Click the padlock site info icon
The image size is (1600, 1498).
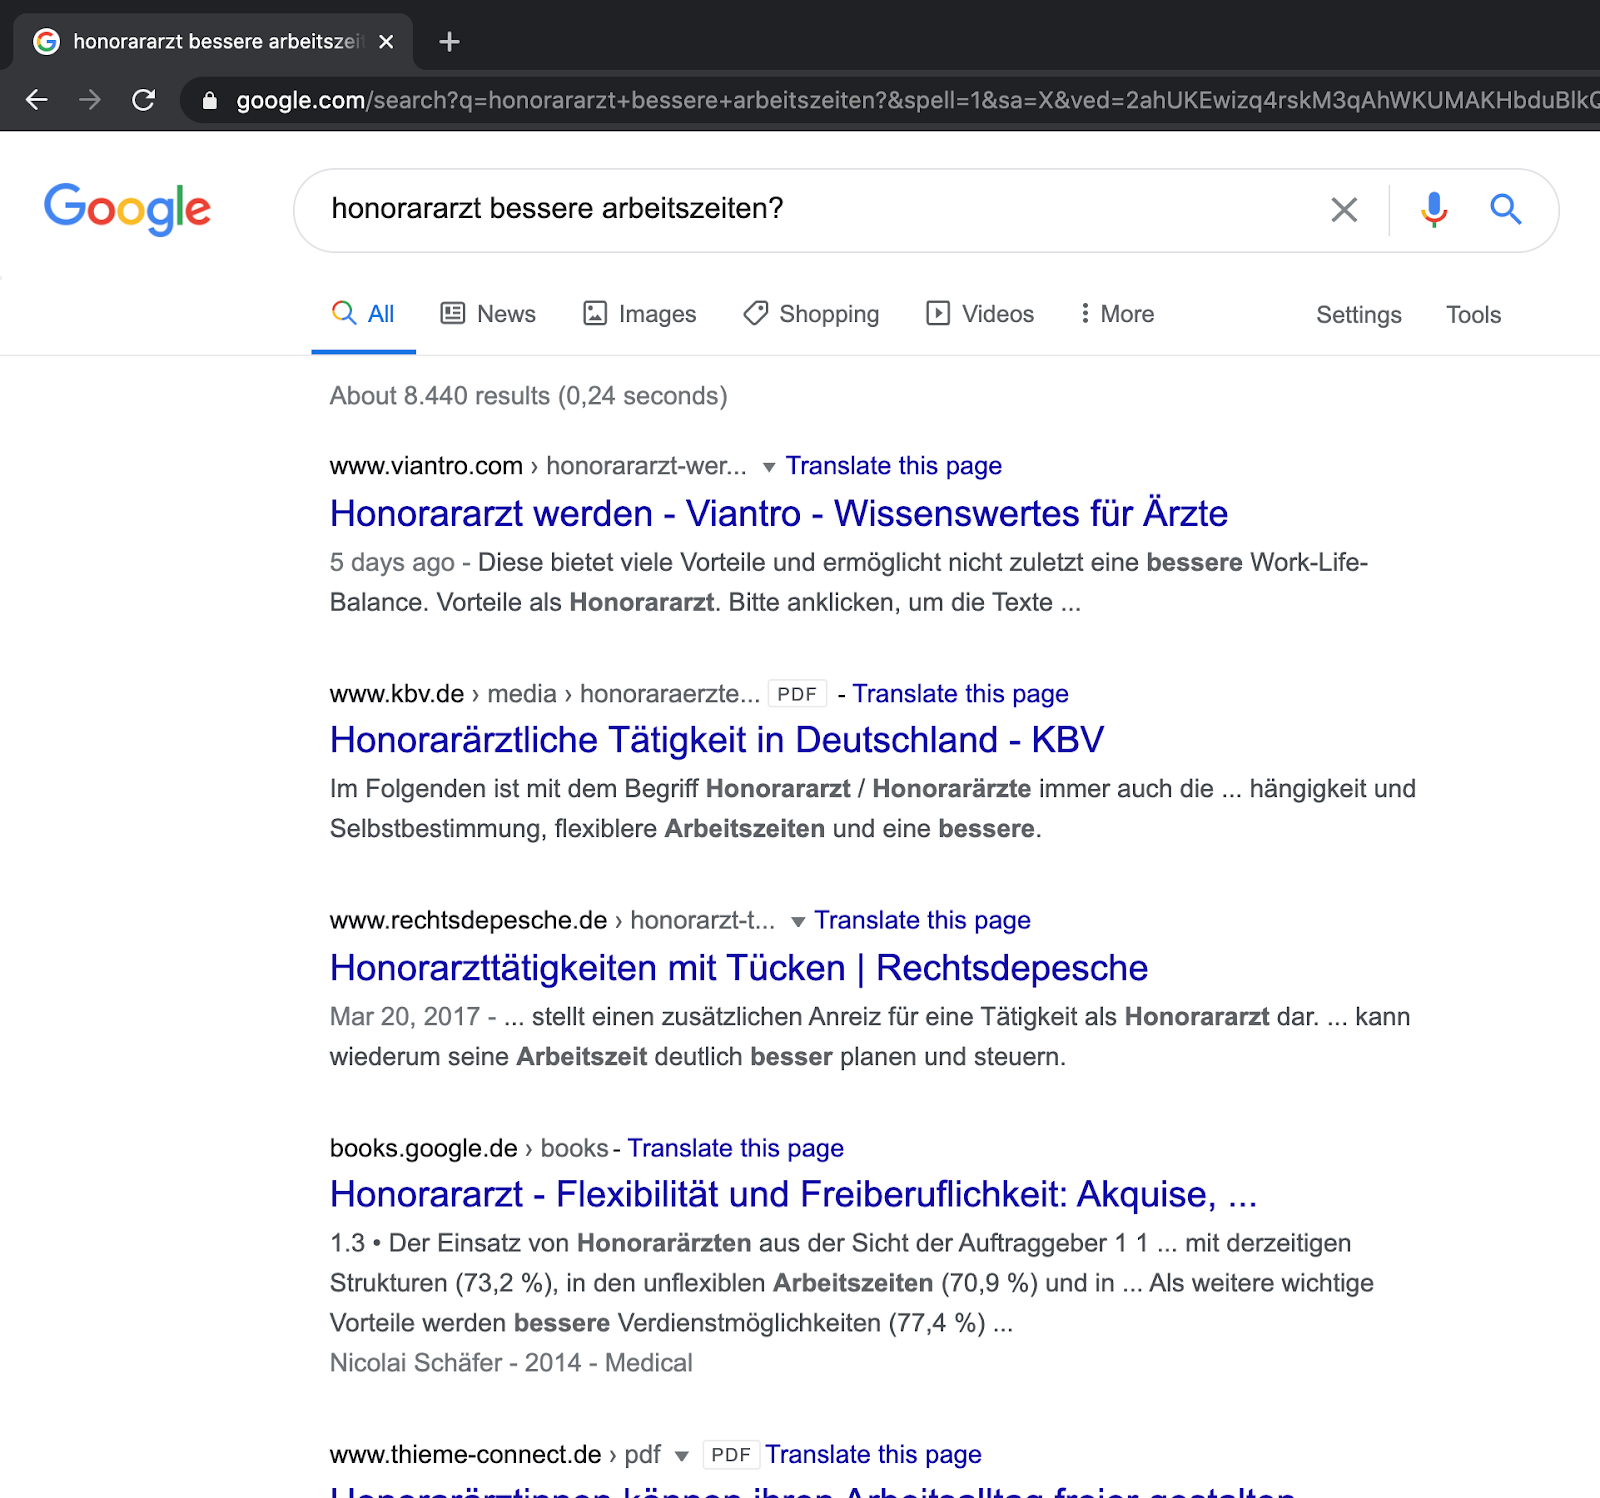[x=209, y=100]
